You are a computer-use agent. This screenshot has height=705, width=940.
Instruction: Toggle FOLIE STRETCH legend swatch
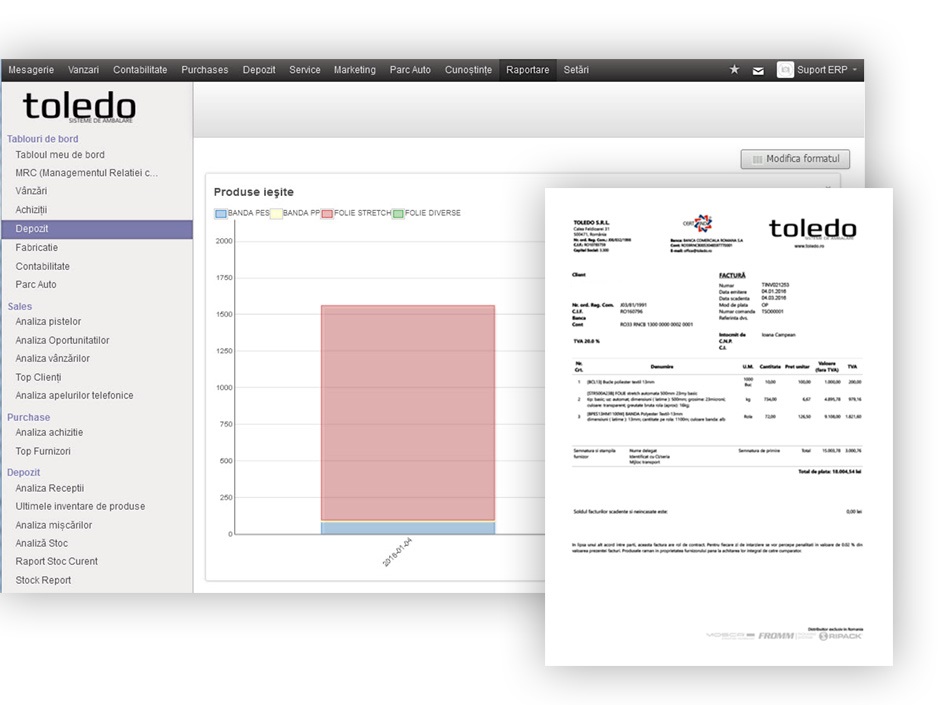(x=327, y=213)
